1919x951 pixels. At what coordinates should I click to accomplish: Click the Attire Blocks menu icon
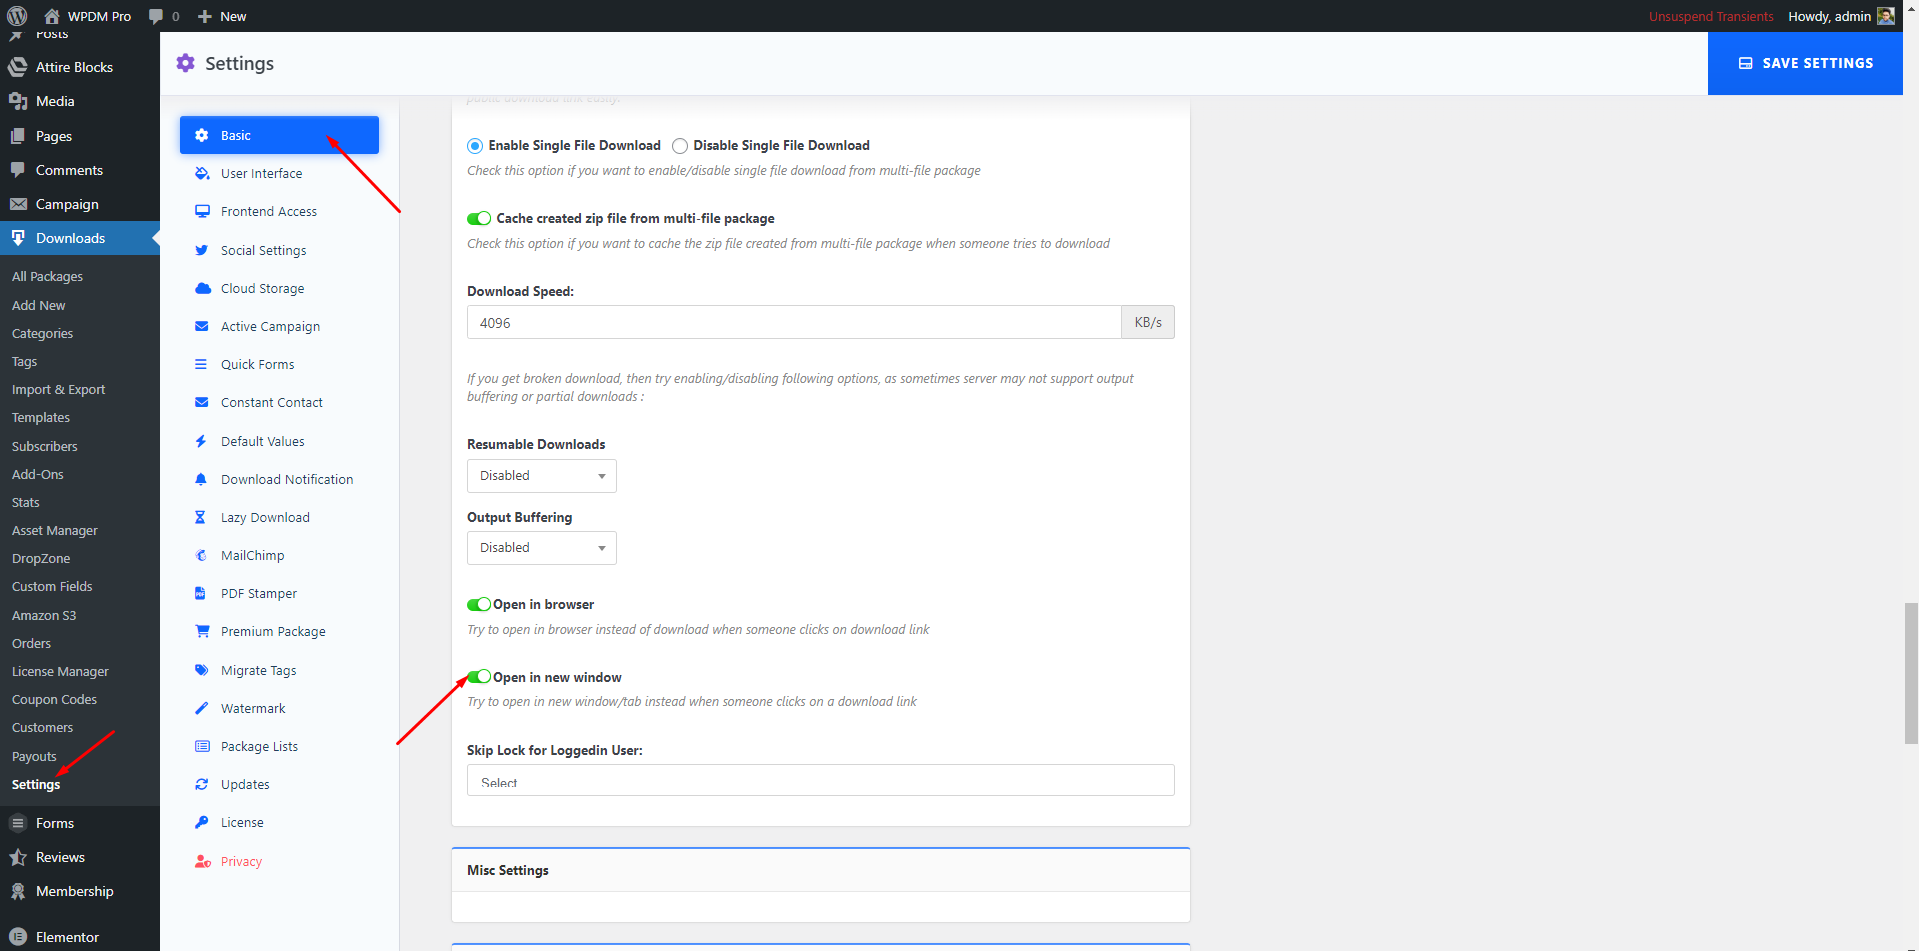18,67
